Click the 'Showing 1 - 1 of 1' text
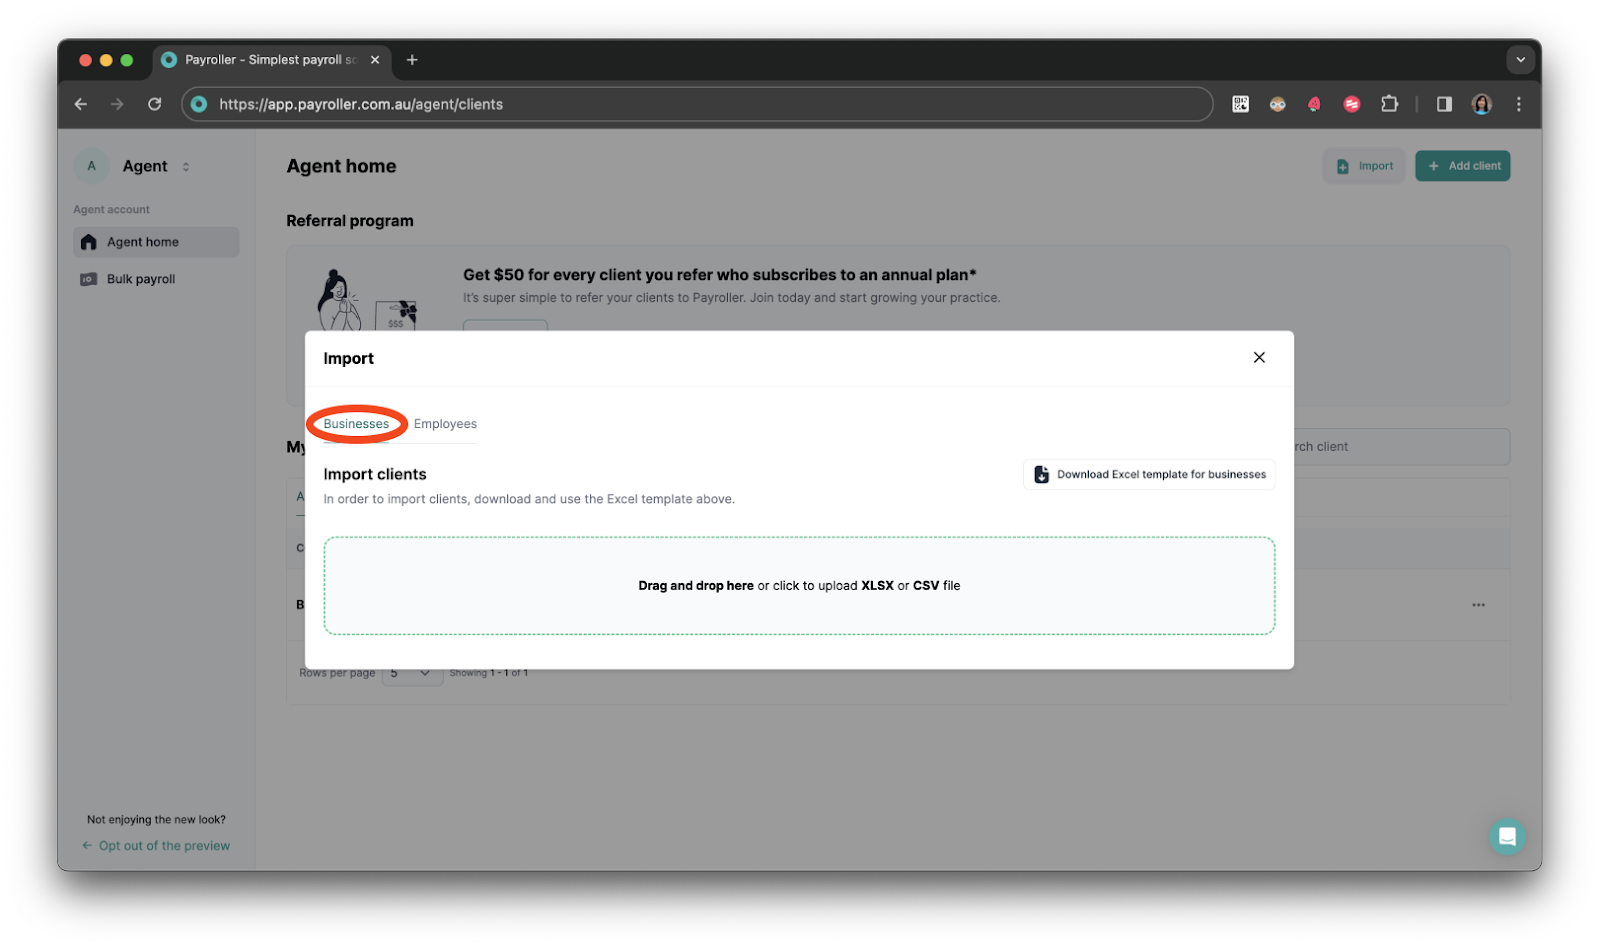1600x947 pixels. click(x=488, y=673)
